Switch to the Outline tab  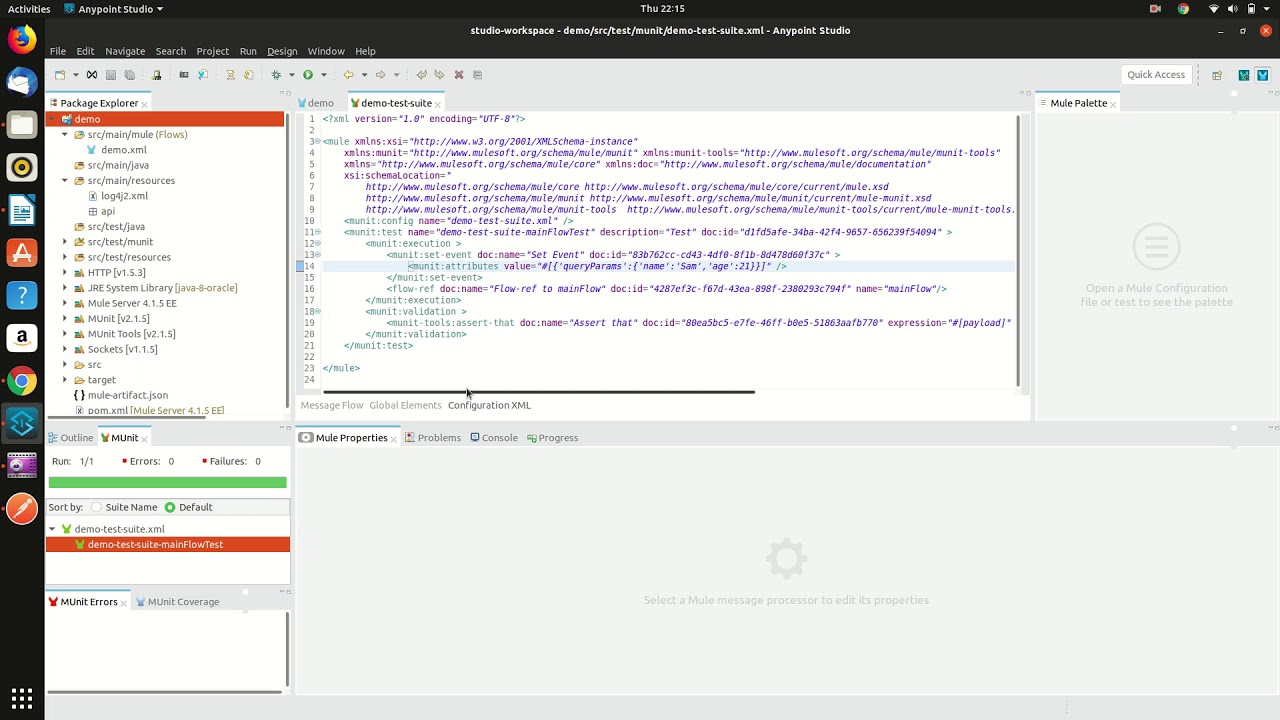(x=70, y=438)
